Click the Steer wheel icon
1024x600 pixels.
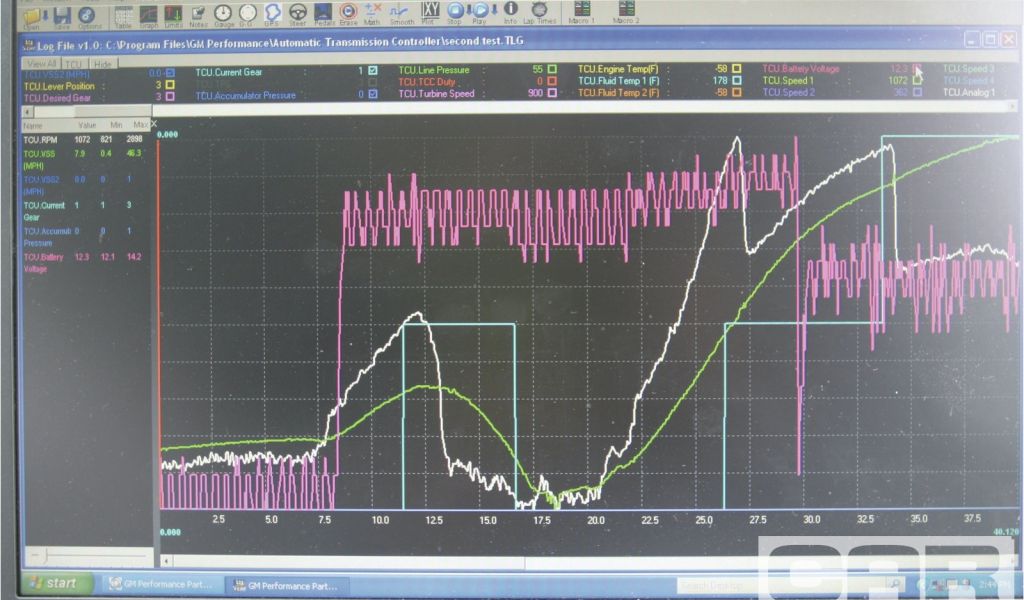point(298,14)
